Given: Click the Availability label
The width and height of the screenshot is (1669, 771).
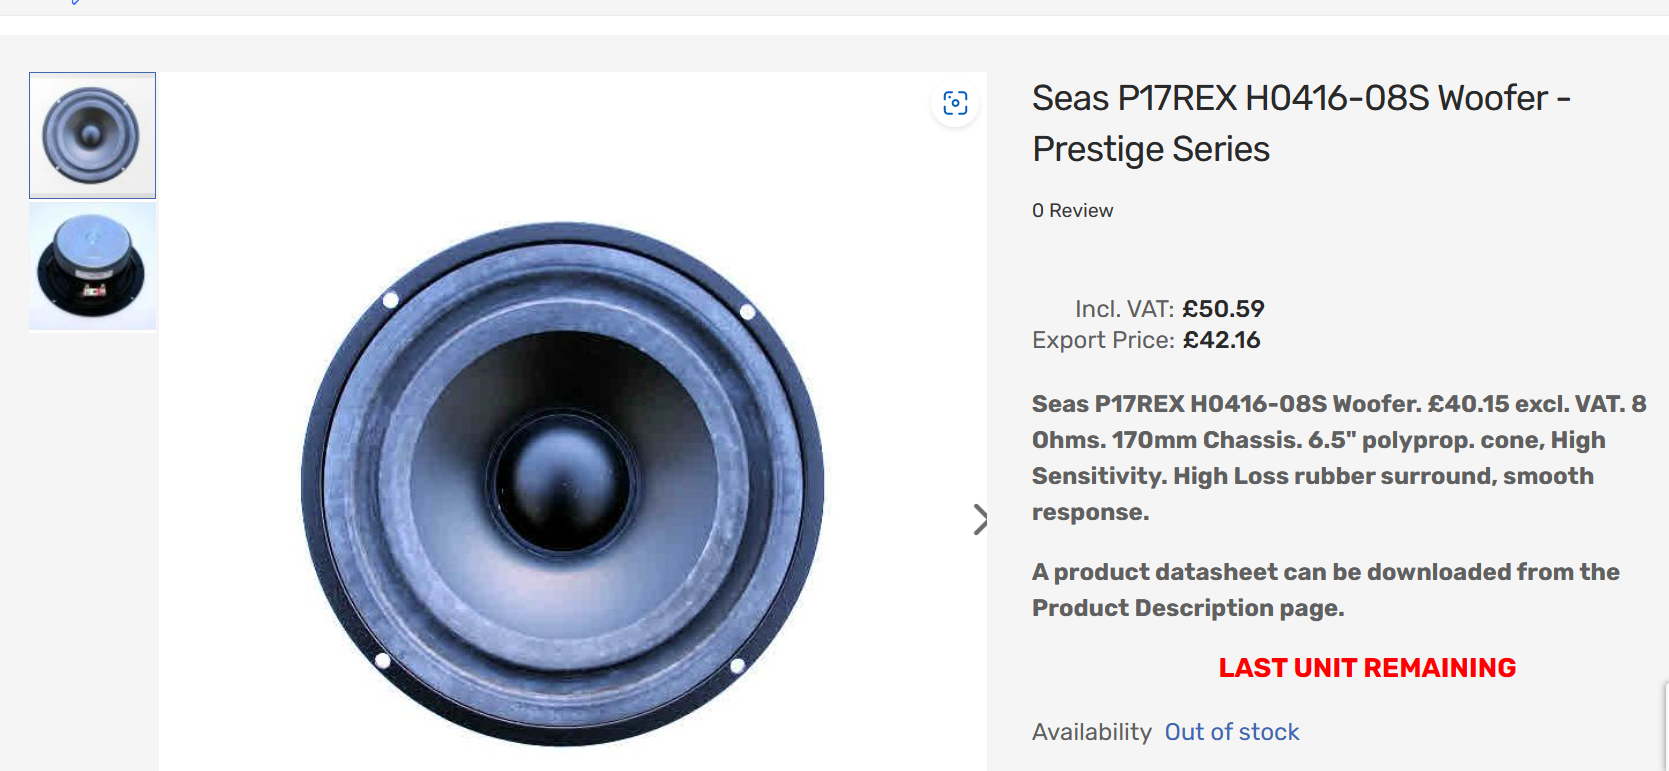Looking at the screenshot, I should (1091, 732).
